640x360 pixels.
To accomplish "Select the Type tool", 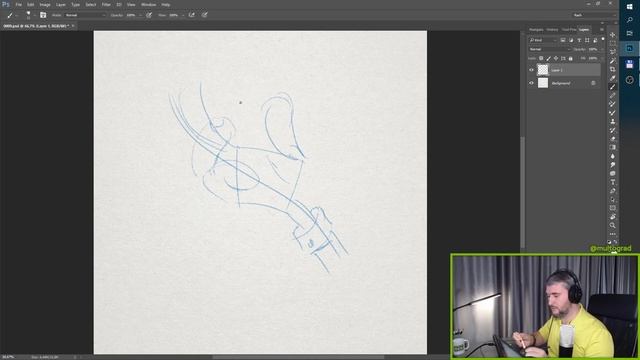I will [x=613, y=182].
